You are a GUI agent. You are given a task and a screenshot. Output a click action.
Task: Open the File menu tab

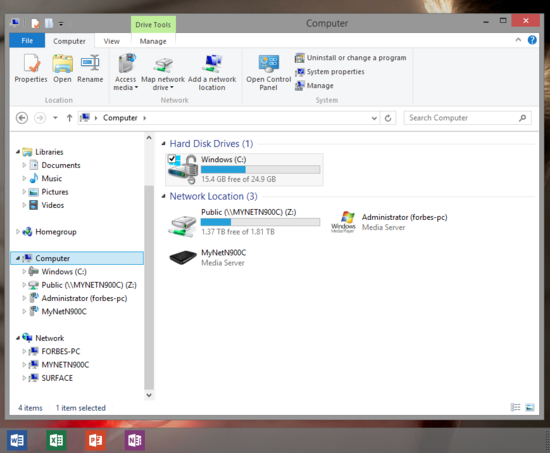27,41
